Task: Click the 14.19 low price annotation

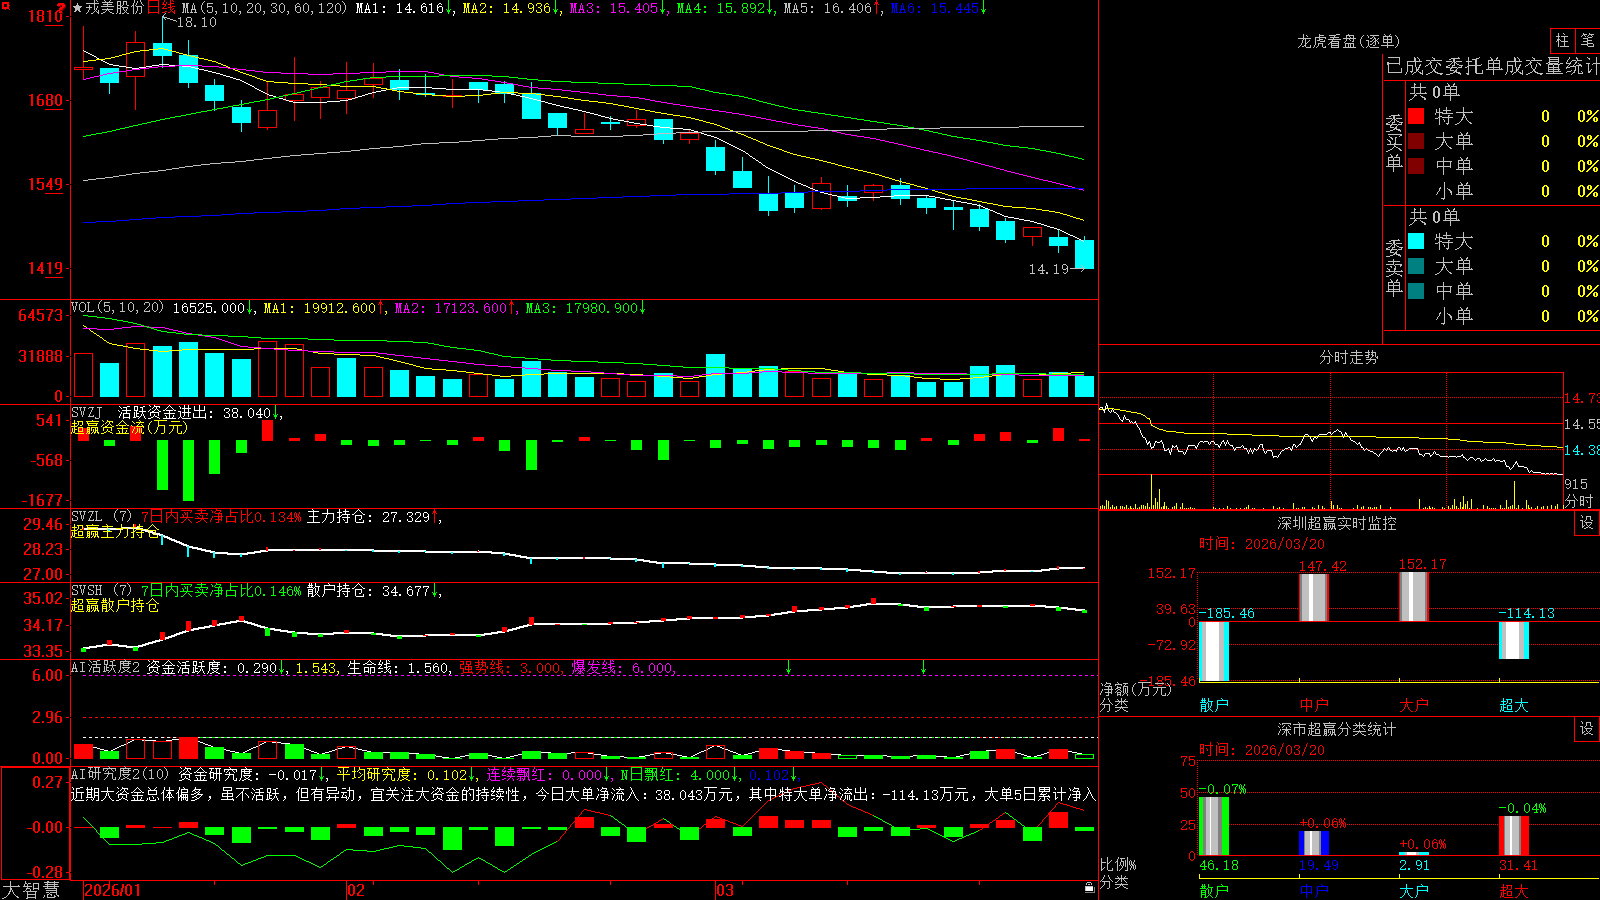Action: click(1049, 269)
